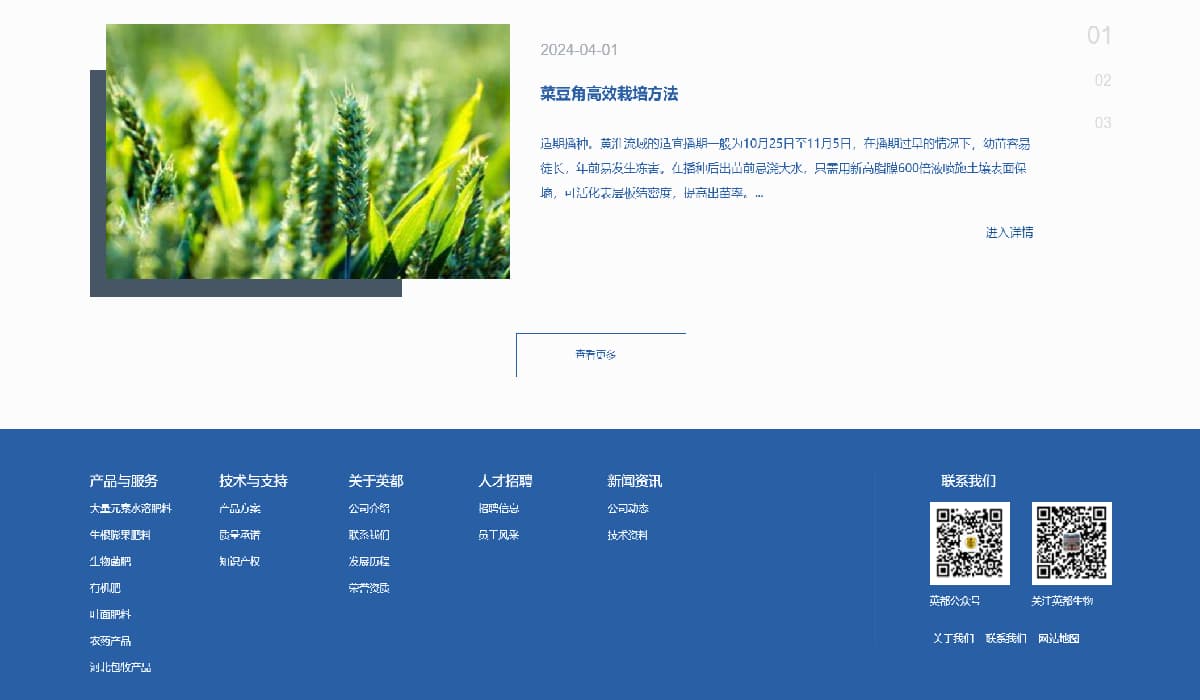Click the date 2024-04-01
1200x700 pixels.
tap(579, 50)
